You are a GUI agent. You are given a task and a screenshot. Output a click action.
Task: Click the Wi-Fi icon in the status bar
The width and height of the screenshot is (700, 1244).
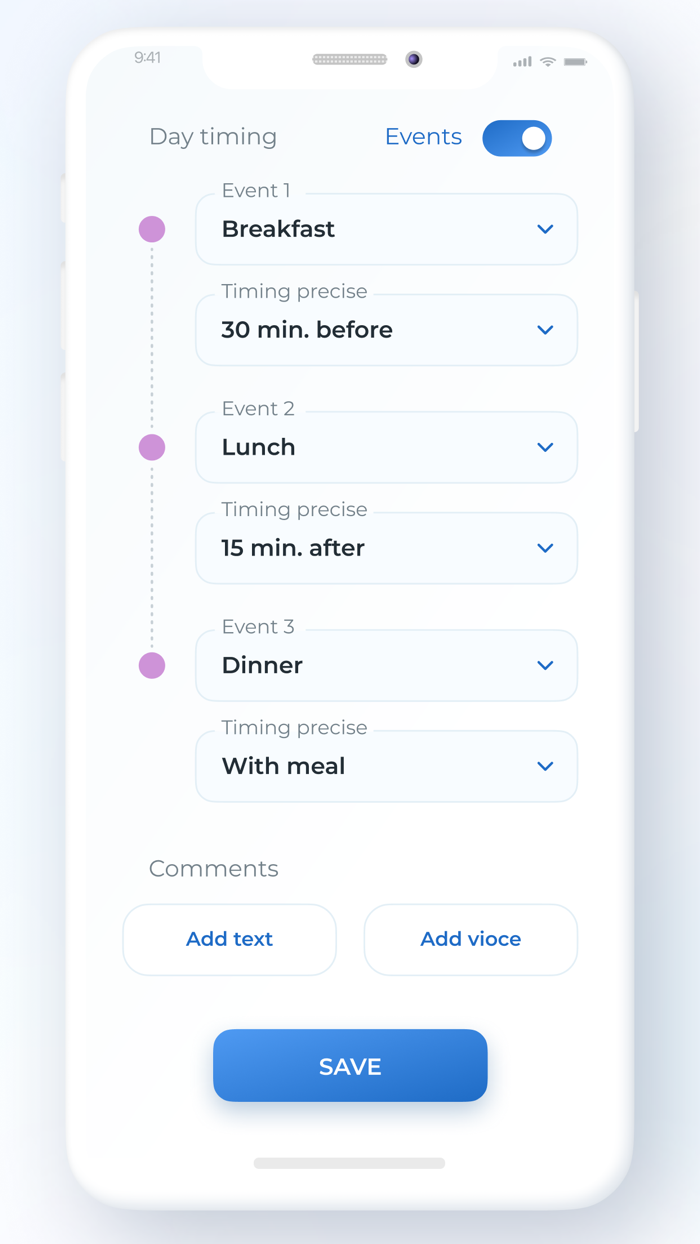pyautogui.click(x=548, y=61)
